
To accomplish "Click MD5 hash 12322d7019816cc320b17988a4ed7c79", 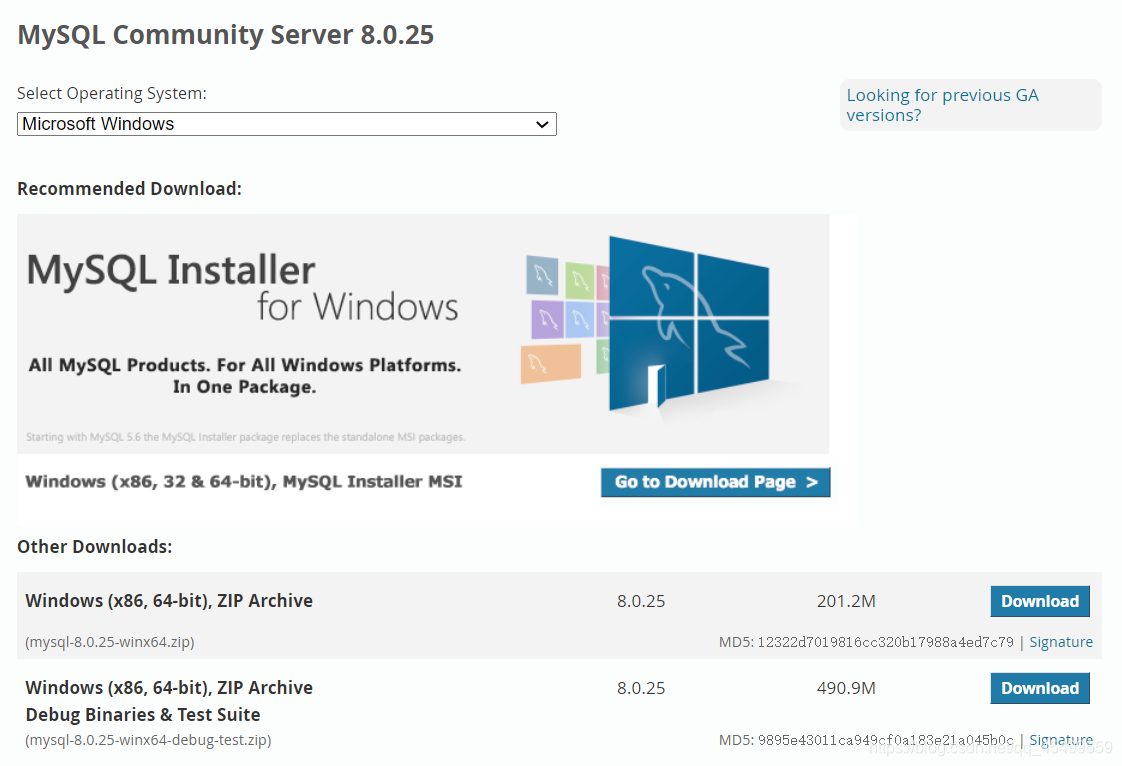I will [885, 642].
